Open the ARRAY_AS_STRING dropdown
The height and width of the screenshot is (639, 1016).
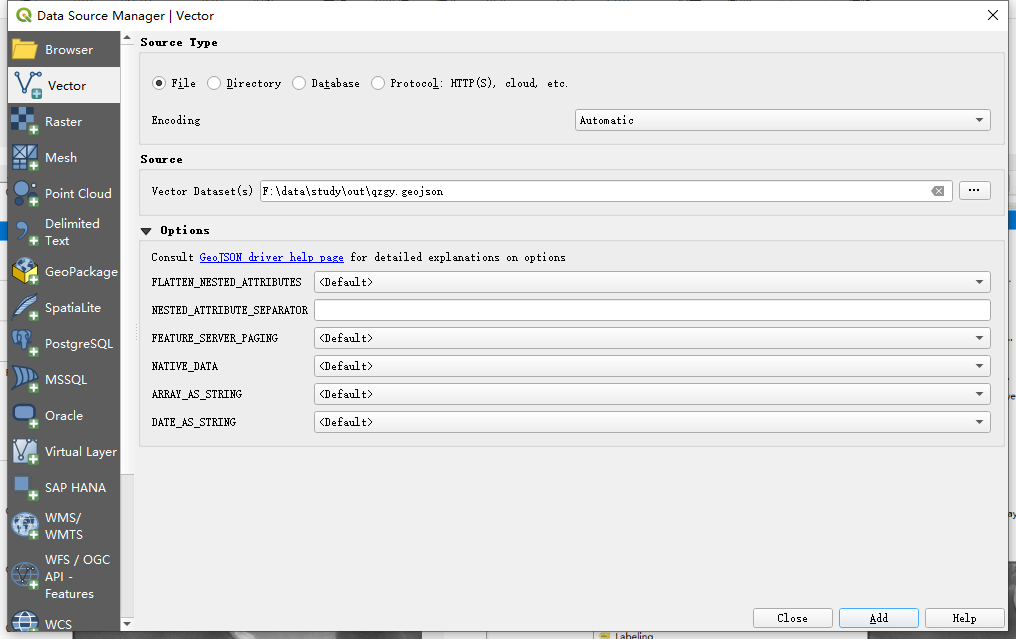click(652, 394)
